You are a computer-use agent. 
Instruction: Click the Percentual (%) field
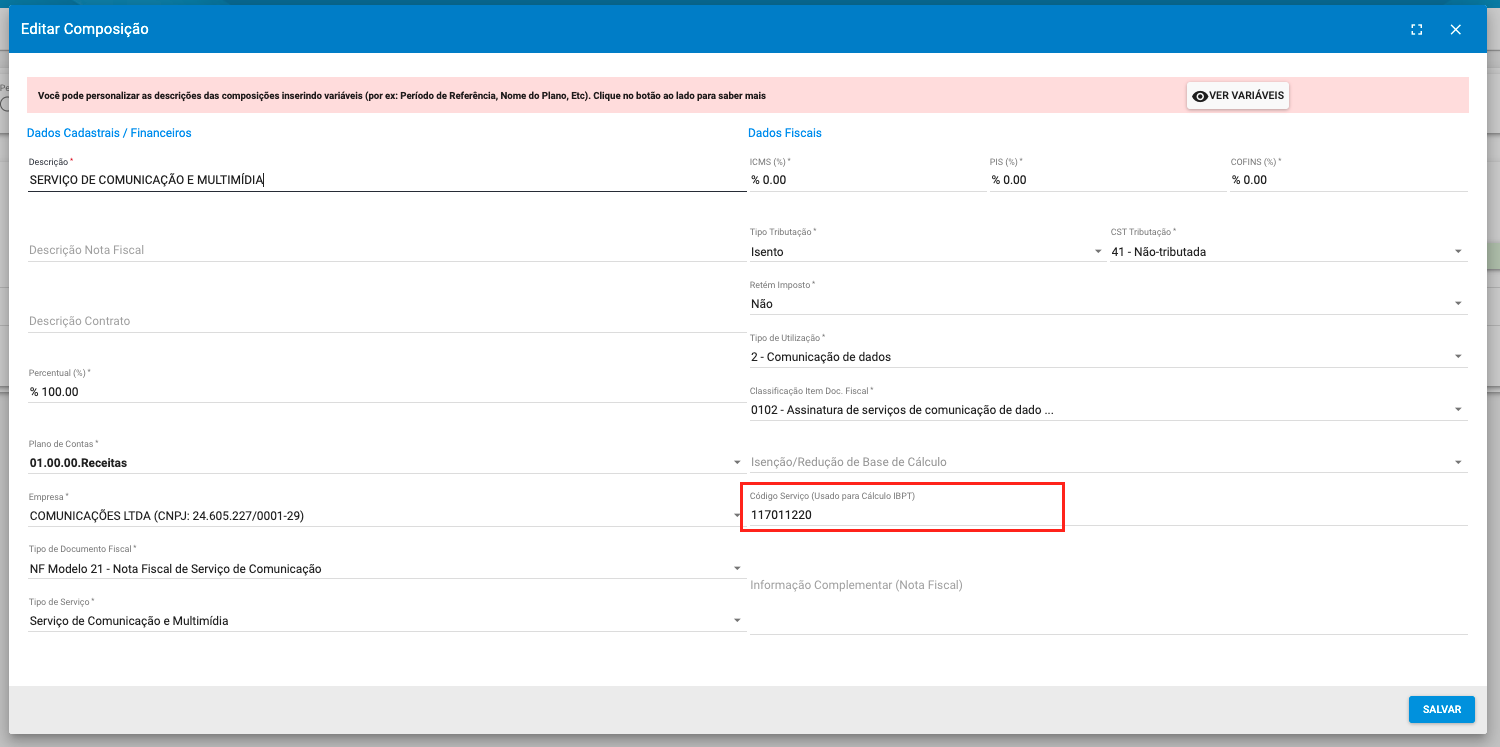387,392
